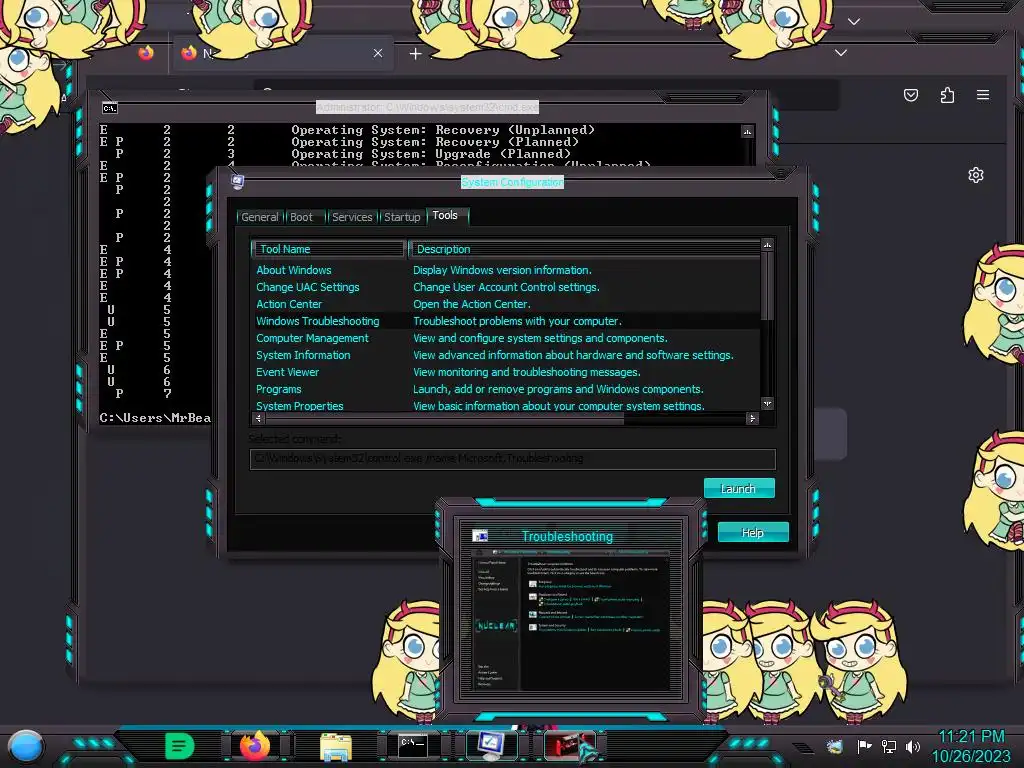The width and height of the screenshot is (1024, 768).
Task: Select System Configuration taskbar icon
Action: 491,745
